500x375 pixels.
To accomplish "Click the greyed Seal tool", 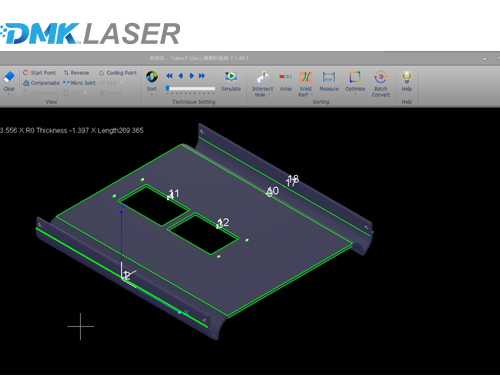I will pos(109,83).
